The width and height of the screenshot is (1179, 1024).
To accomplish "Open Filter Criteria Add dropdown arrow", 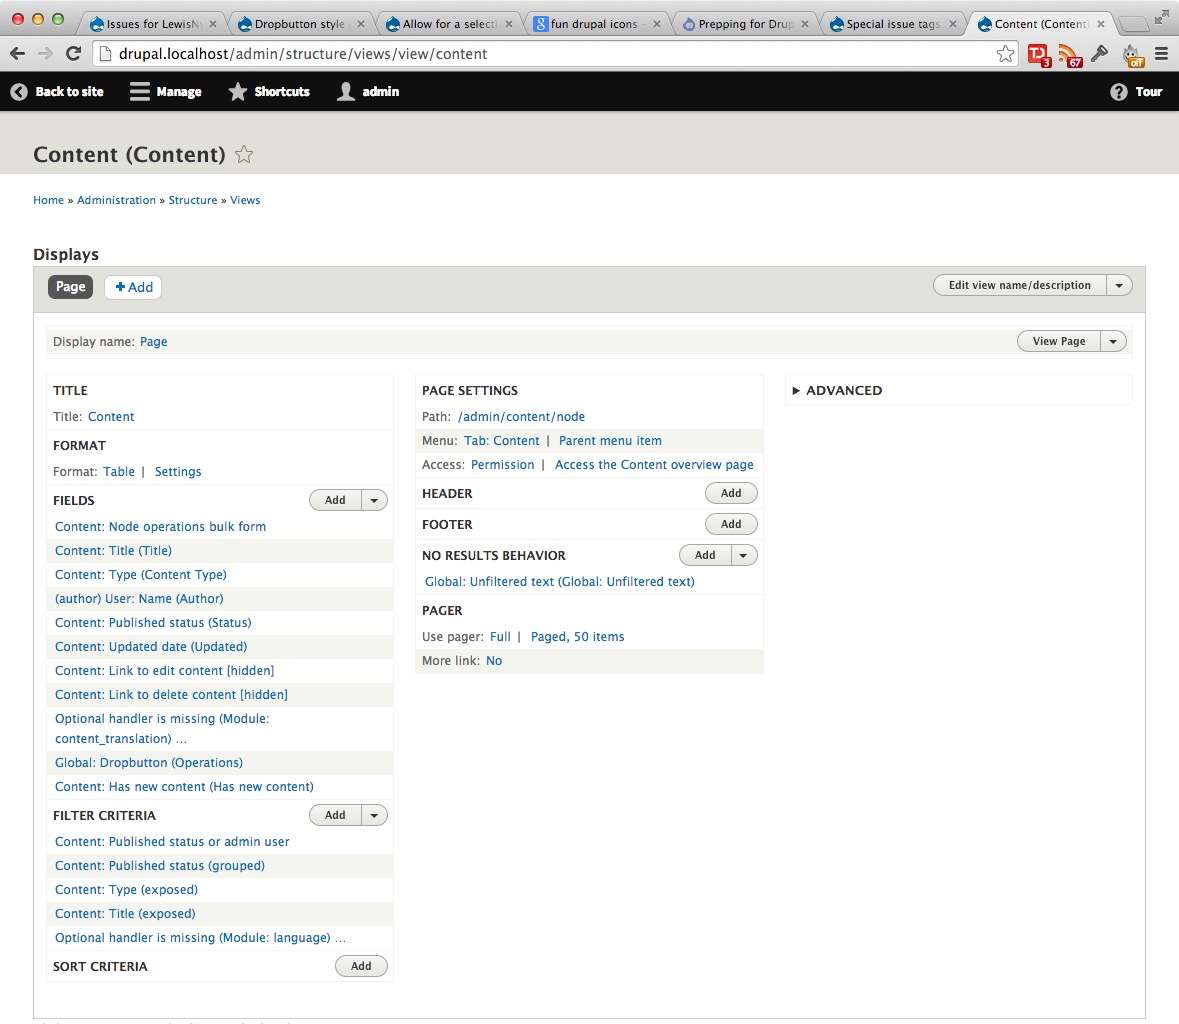I will [x=374, y=815].
